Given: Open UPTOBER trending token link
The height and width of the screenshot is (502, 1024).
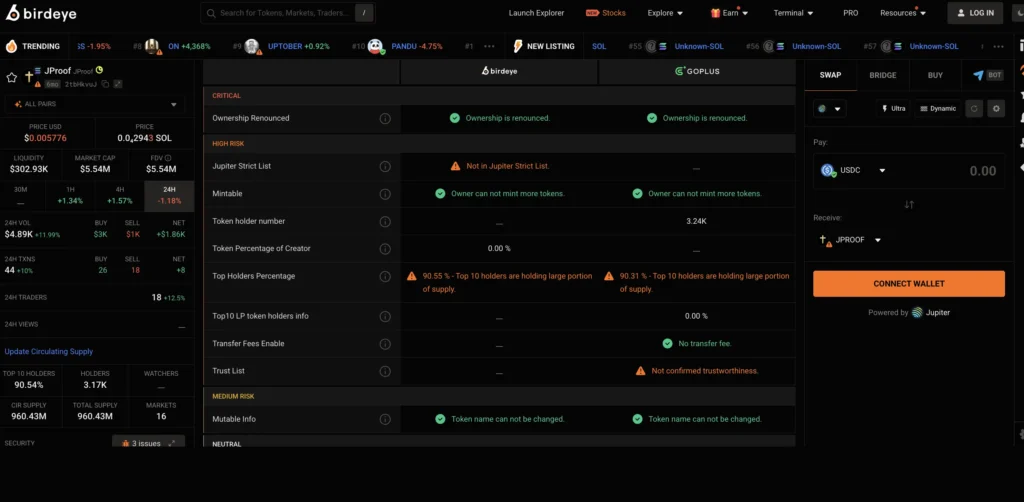Looking at the screenshot, I should 283,46.
